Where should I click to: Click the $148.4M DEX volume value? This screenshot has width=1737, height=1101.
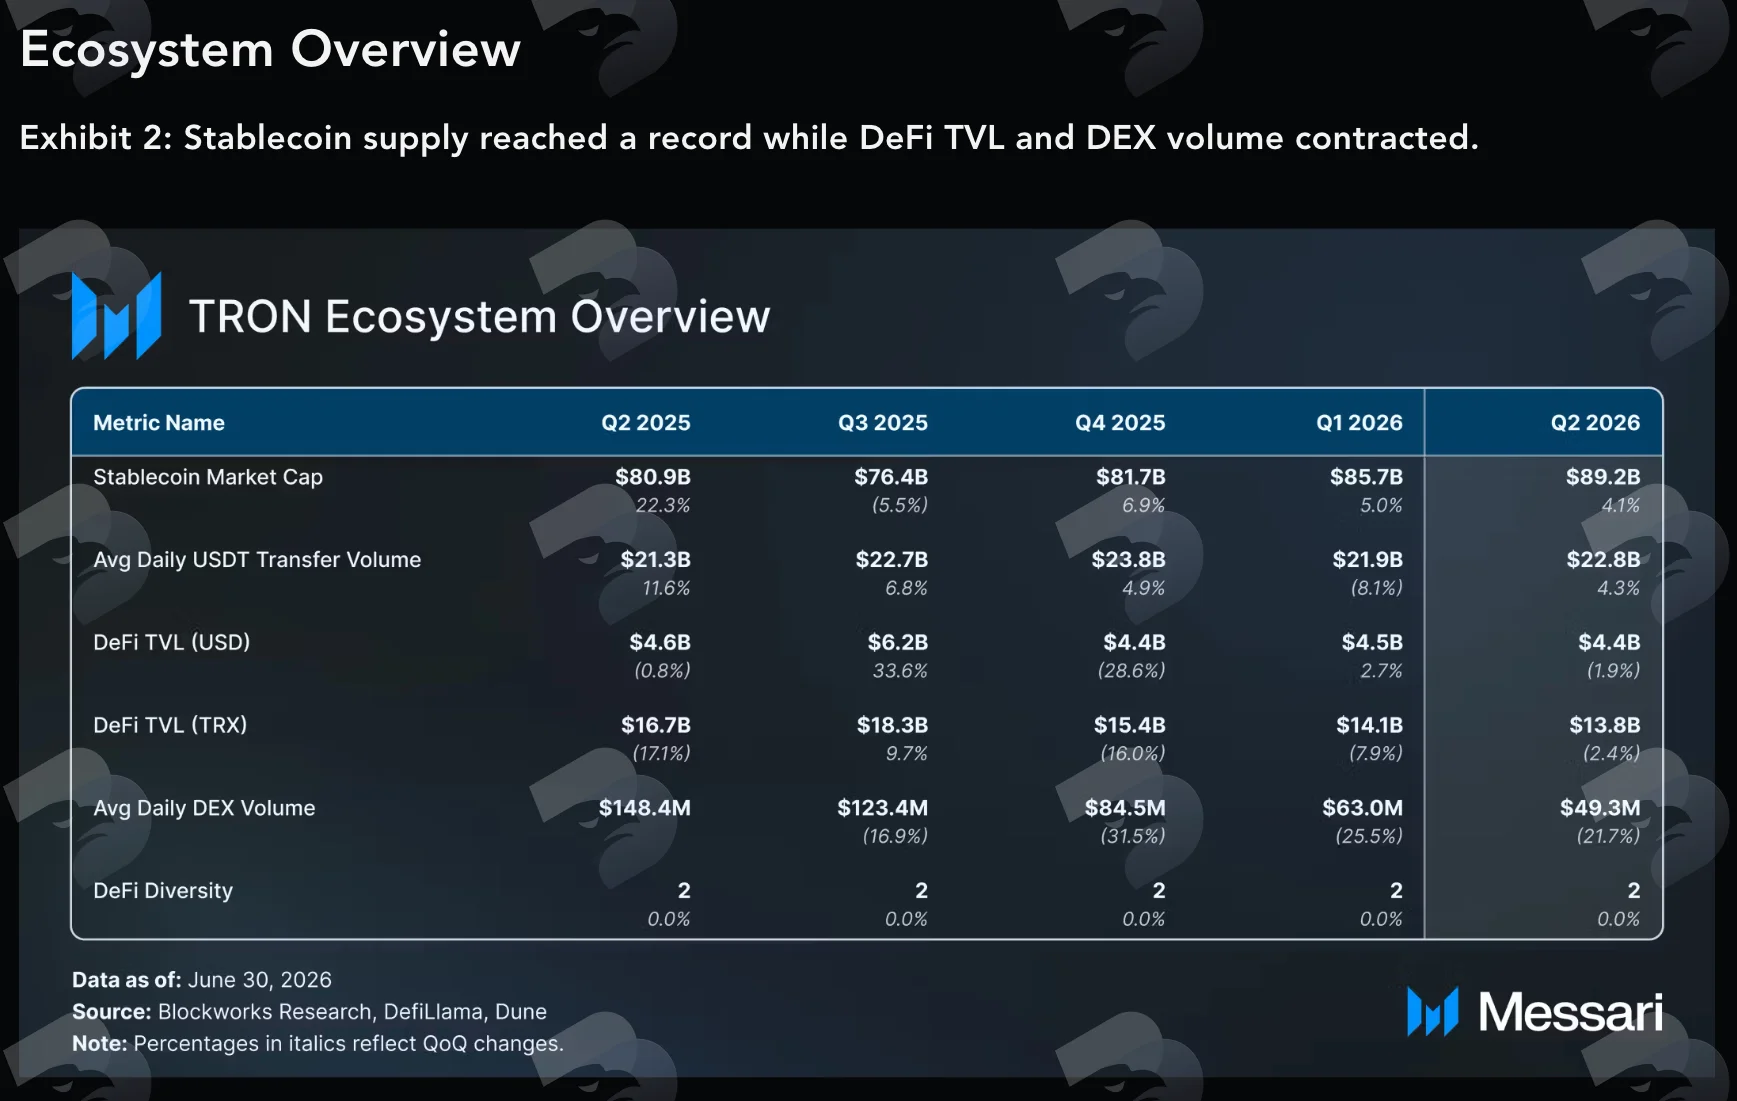coord(645,808)
